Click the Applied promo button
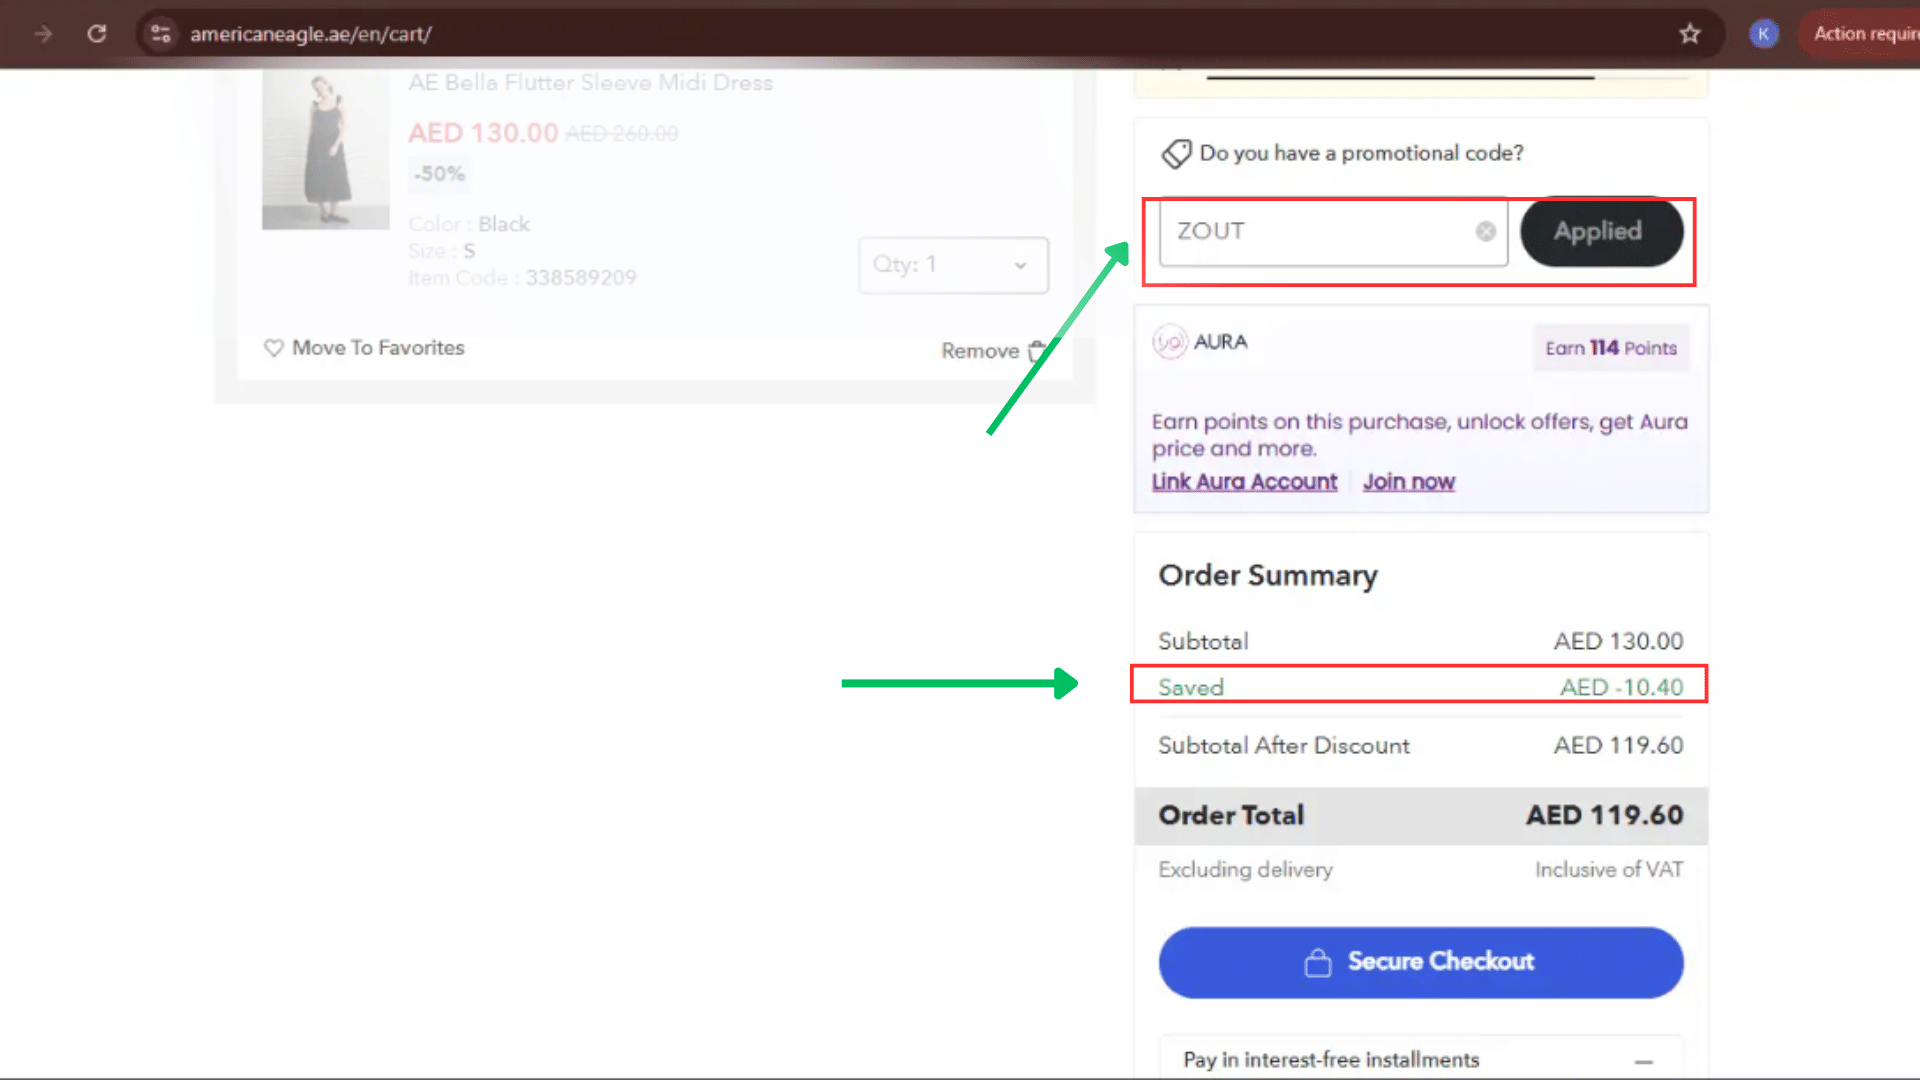Viewport: 1920px width, 1080px height. tap(1600, 232)
